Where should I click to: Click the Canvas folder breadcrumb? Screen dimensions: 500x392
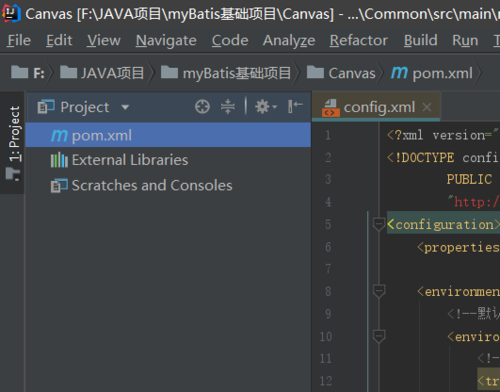[341, 73]
